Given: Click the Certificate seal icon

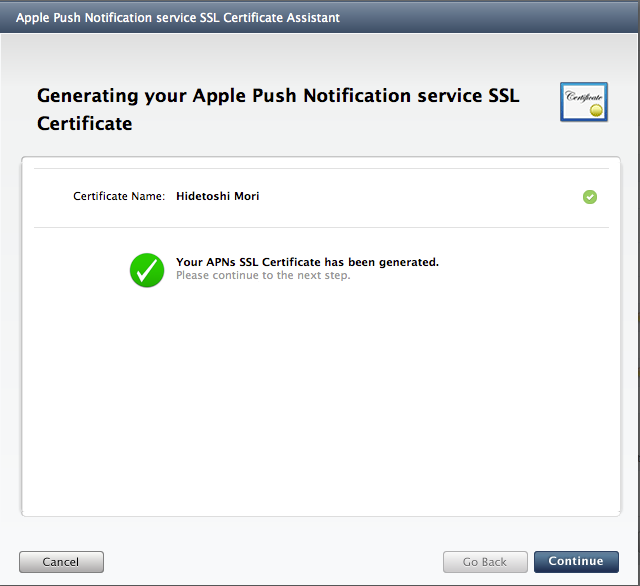Looking at the screenshot, I should 584,102.
